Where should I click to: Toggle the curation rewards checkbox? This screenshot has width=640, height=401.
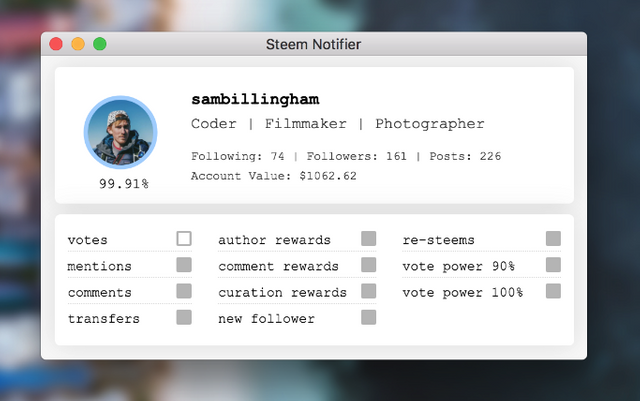point(369,291)
